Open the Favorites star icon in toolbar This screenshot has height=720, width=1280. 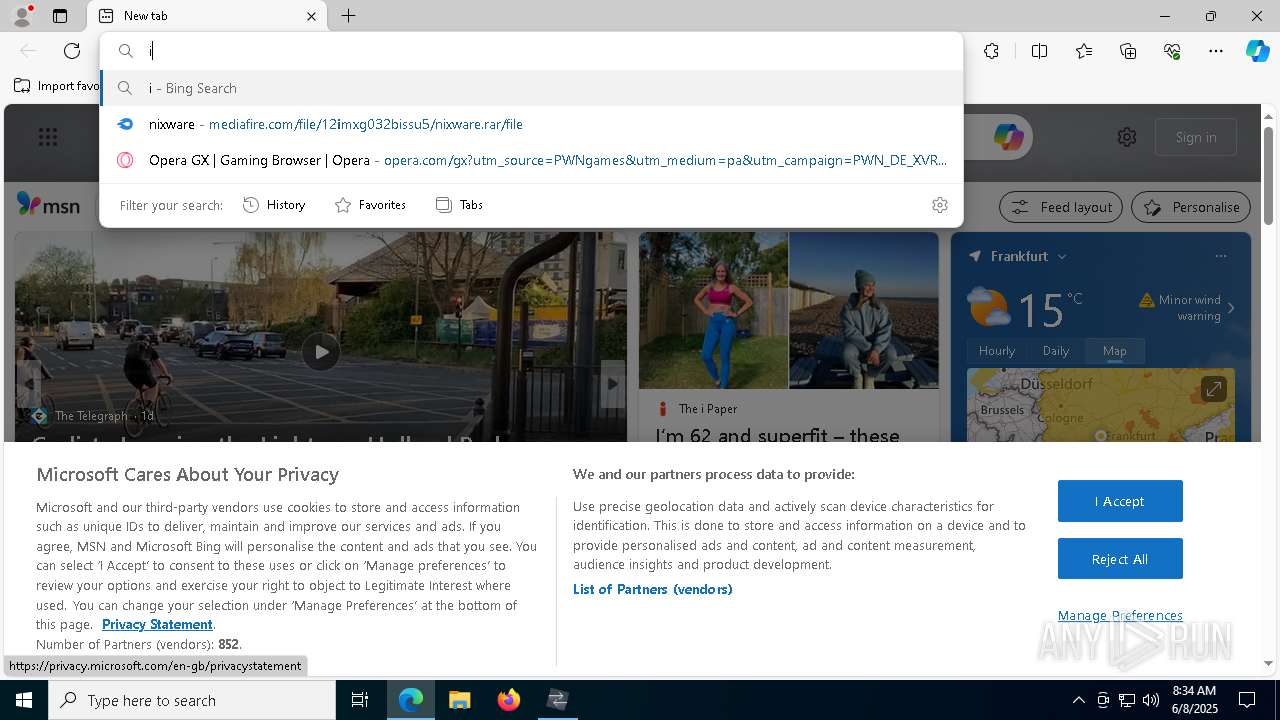(x=1084, y=51)
